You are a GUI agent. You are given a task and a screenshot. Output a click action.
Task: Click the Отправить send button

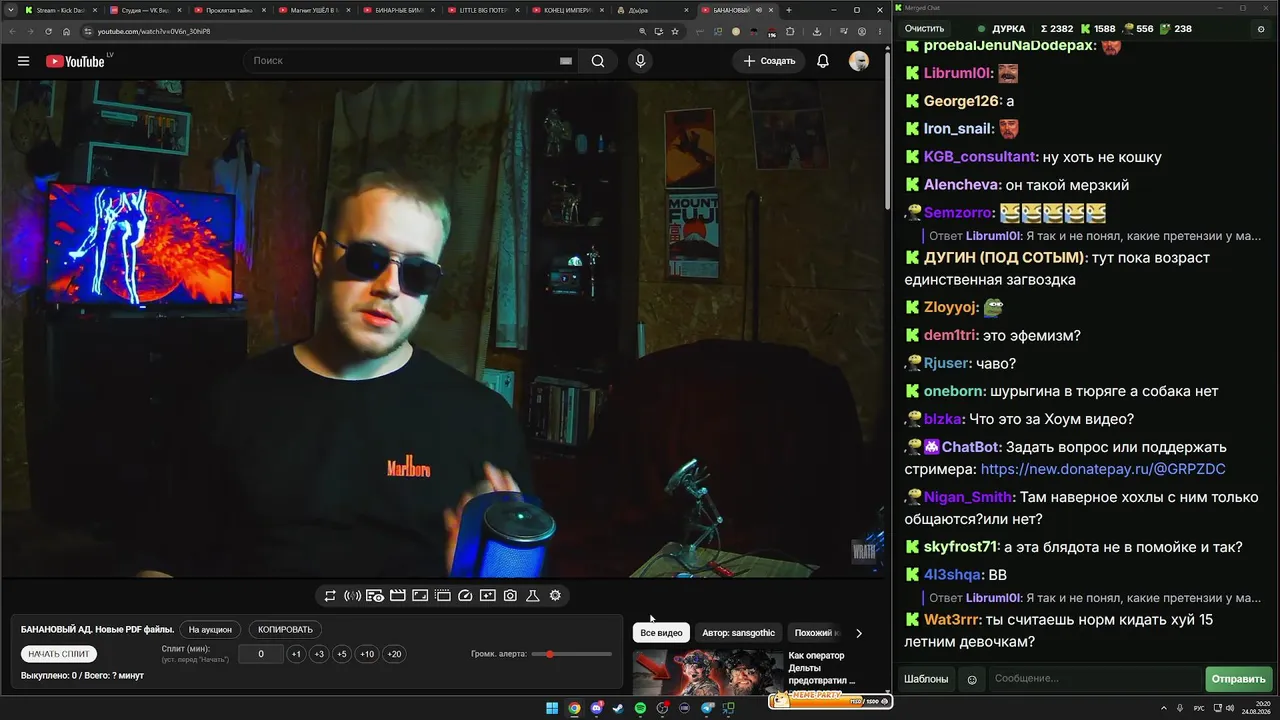[1238, 679]
